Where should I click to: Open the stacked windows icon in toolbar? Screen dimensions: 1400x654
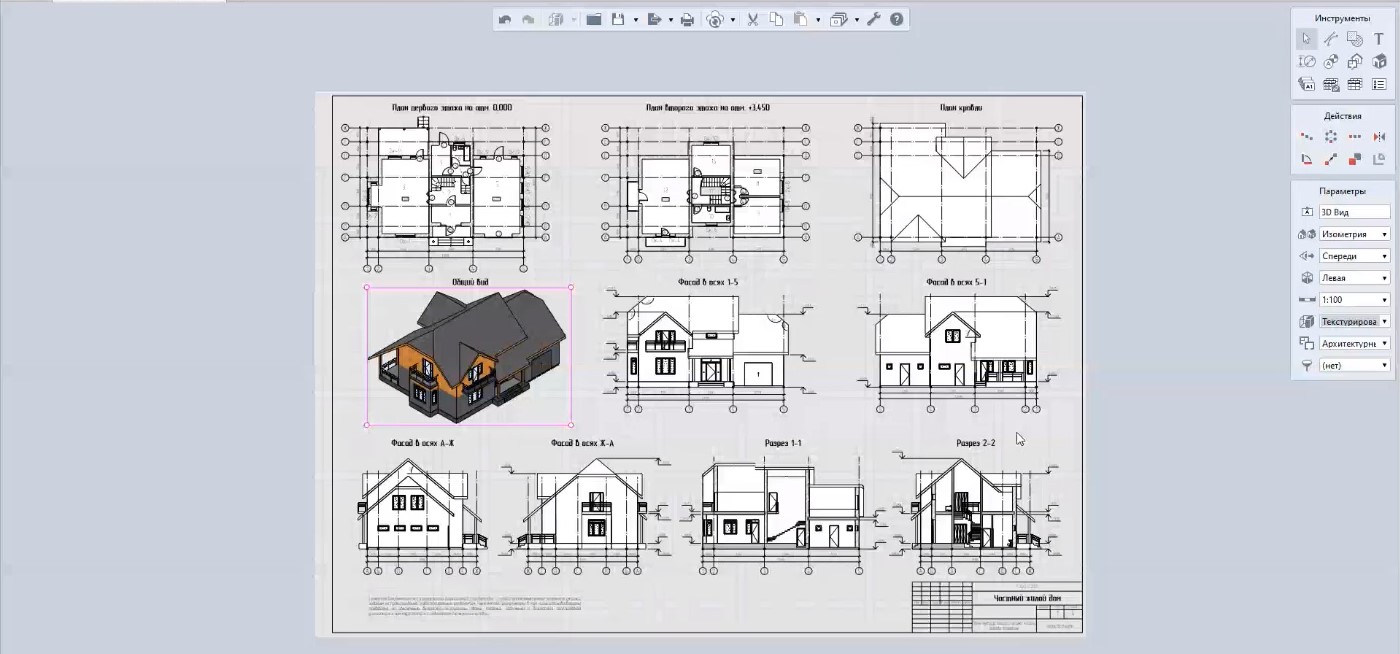click(838, 19)
